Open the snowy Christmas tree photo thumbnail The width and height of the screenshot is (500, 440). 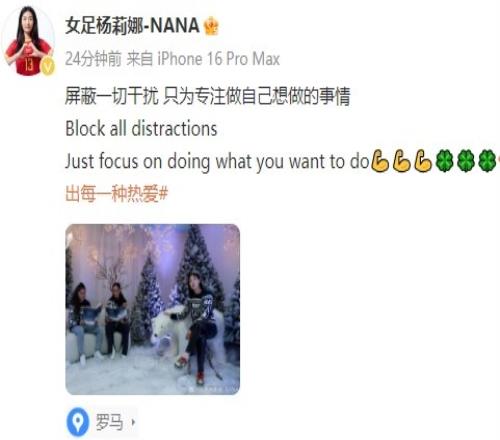click(x=153, y=309)
